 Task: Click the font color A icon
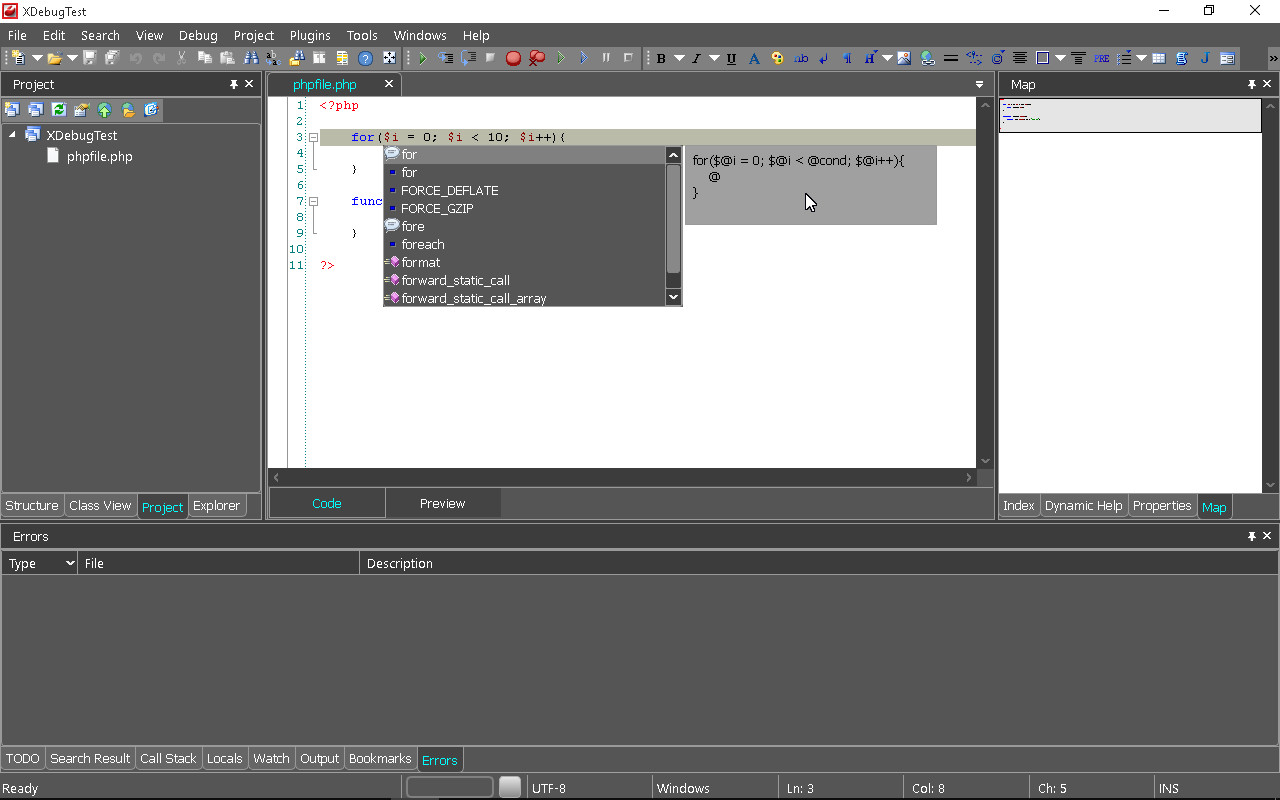[x=754, y=58]
